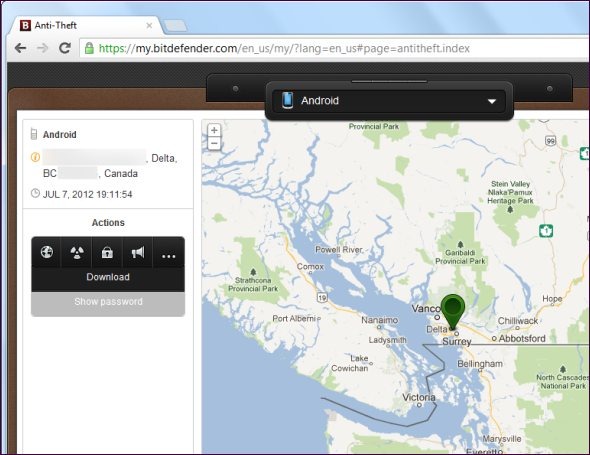Go forward in browser history
The height and width of the screenshot is (455, 590).
[43, 48]
